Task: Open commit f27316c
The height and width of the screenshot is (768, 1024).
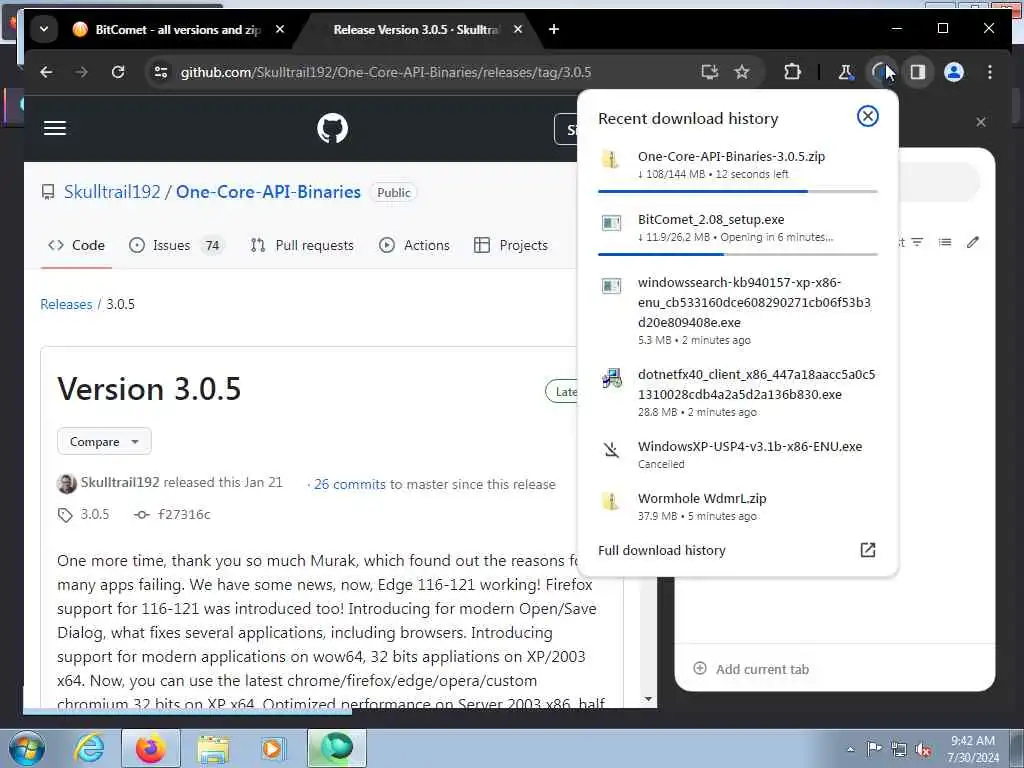Action: [172, 515]
